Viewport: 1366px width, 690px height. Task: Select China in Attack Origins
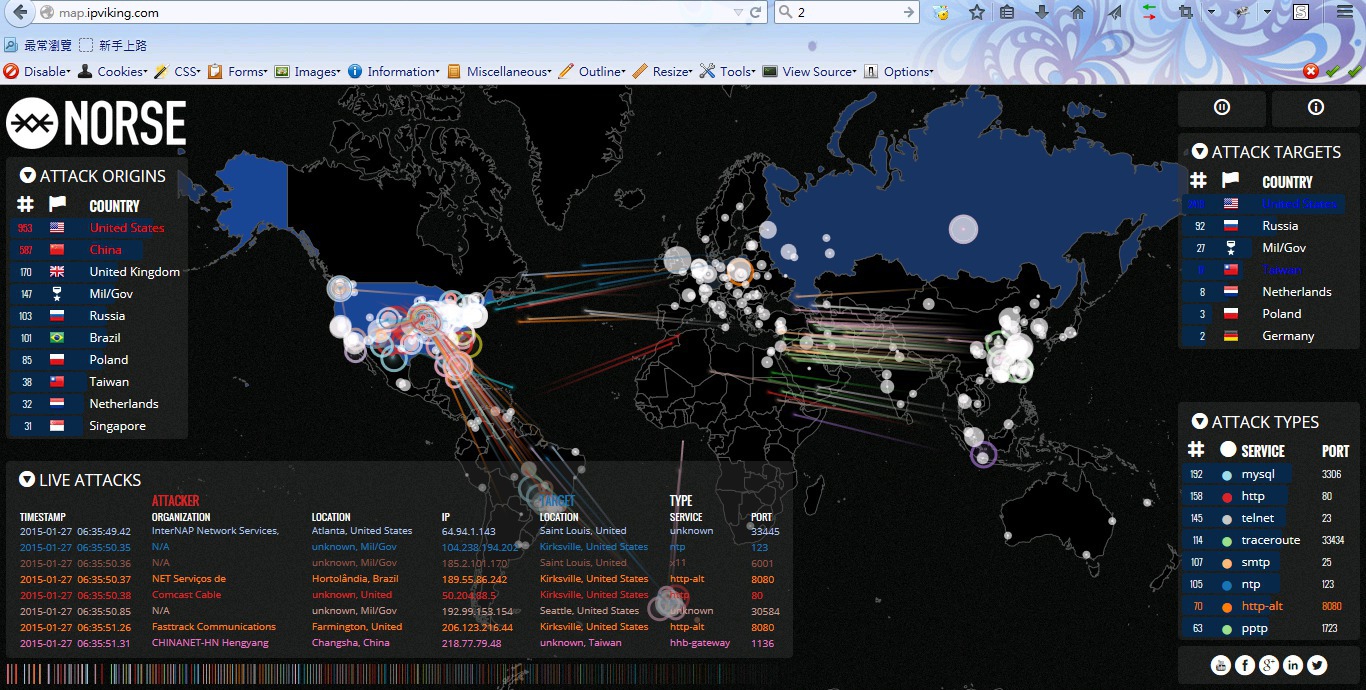(x=97, y=250)
